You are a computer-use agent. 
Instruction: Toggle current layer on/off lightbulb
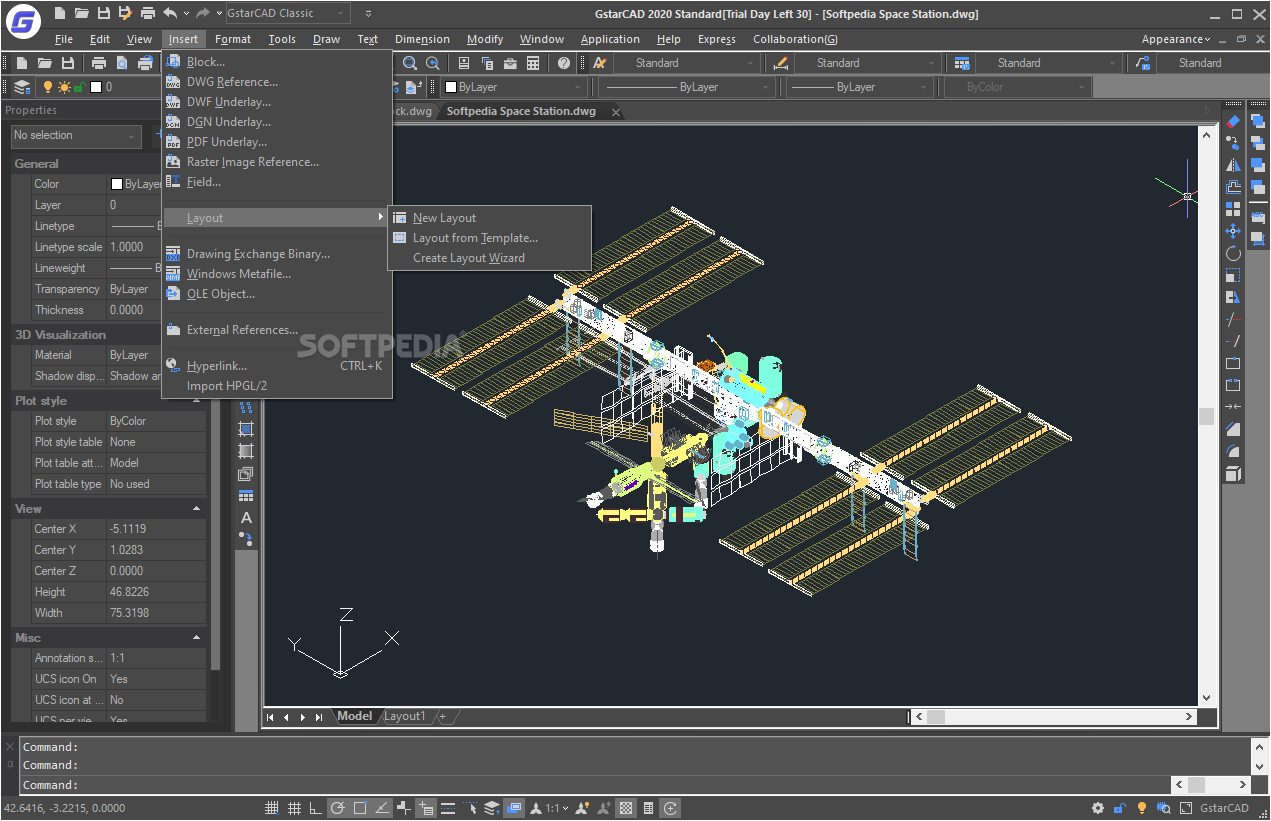point(48,87)
